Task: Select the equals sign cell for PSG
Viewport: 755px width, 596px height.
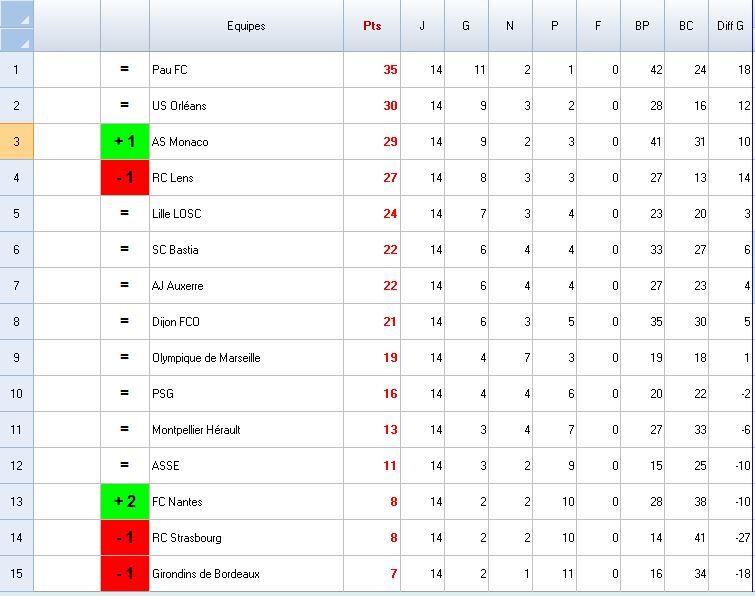Action: [125, 394]
